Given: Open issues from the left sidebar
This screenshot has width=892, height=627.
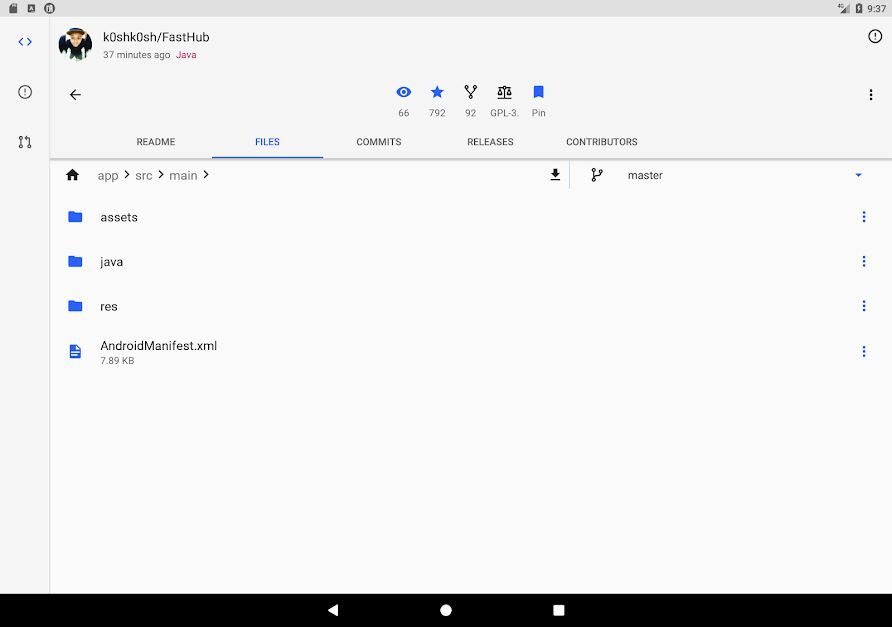Looking at the screenshot, I should [x=24, y=92].
